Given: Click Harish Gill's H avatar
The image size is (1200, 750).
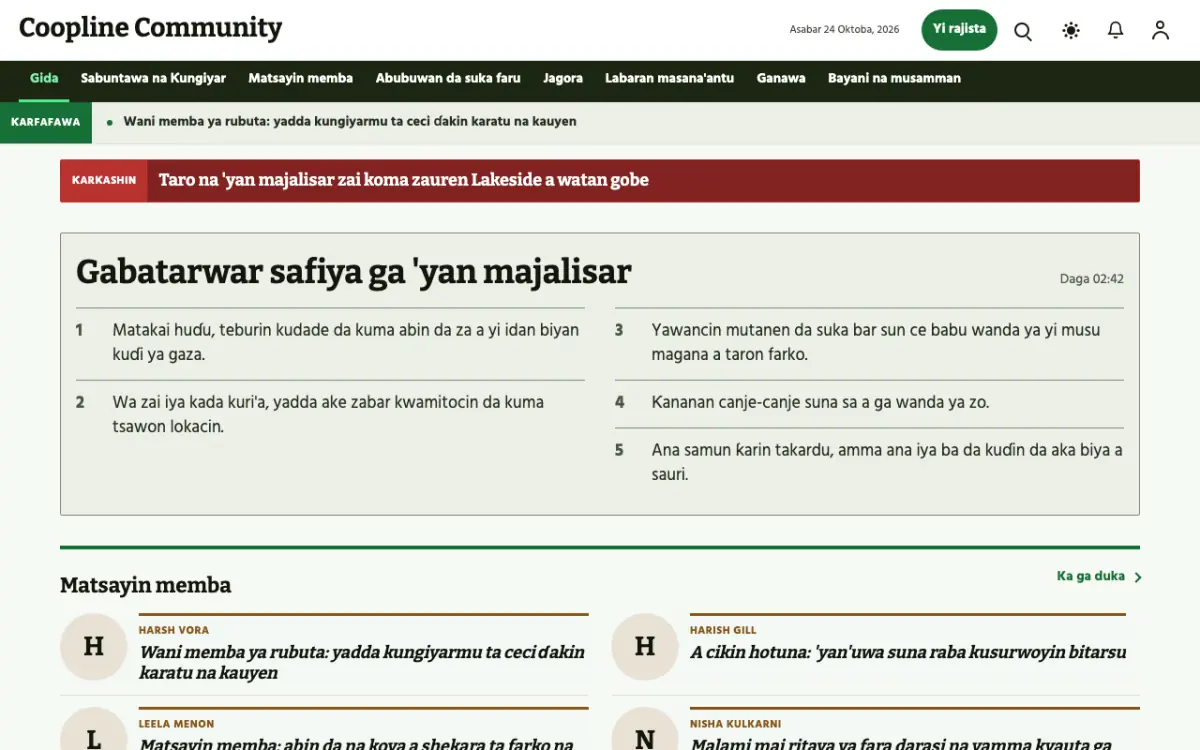Looking at the screenshot, I should pos(645,646).
